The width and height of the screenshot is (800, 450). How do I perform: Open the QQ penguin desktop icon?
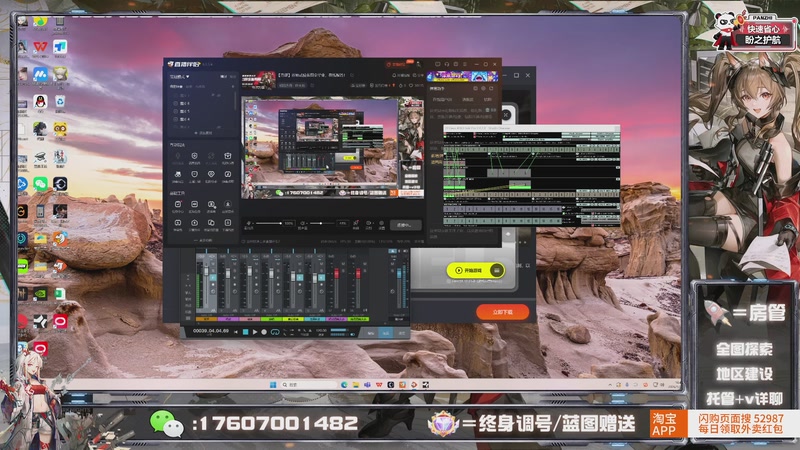pos(40,102)
